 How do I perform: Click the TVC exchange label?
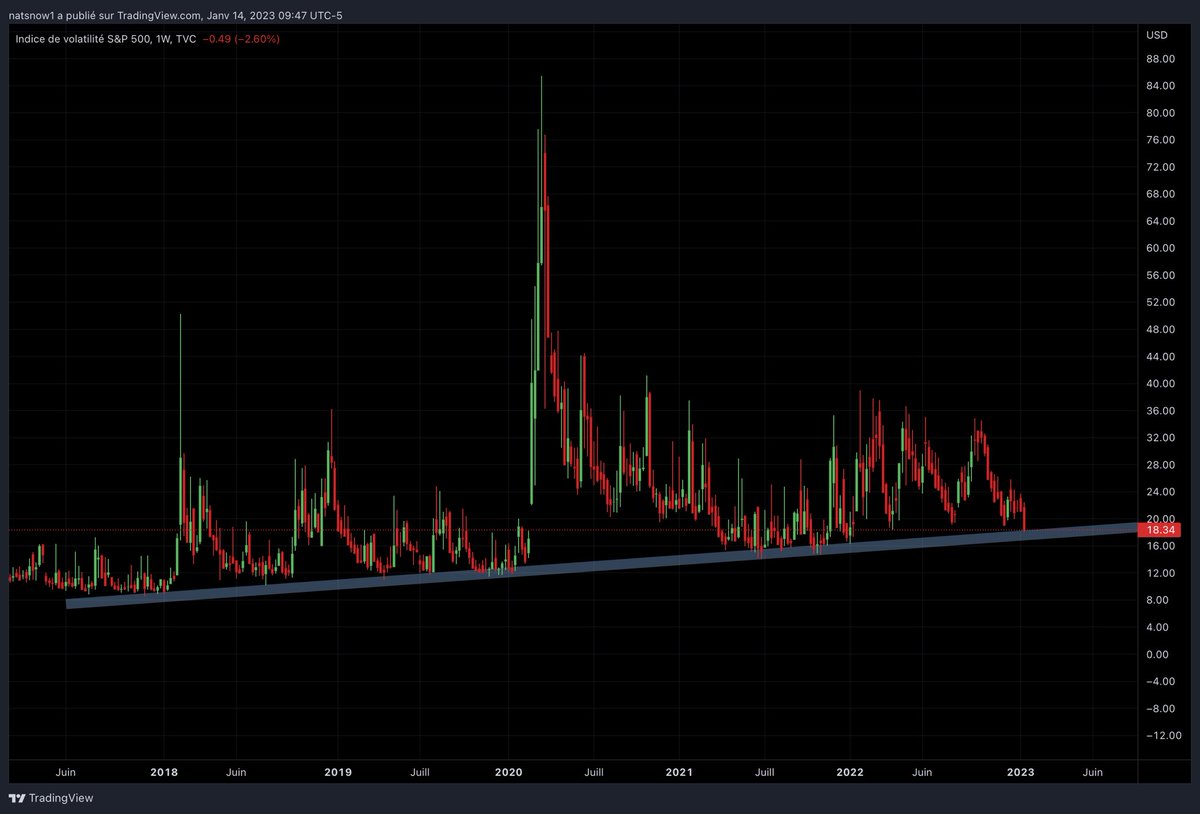pos(185,39)
